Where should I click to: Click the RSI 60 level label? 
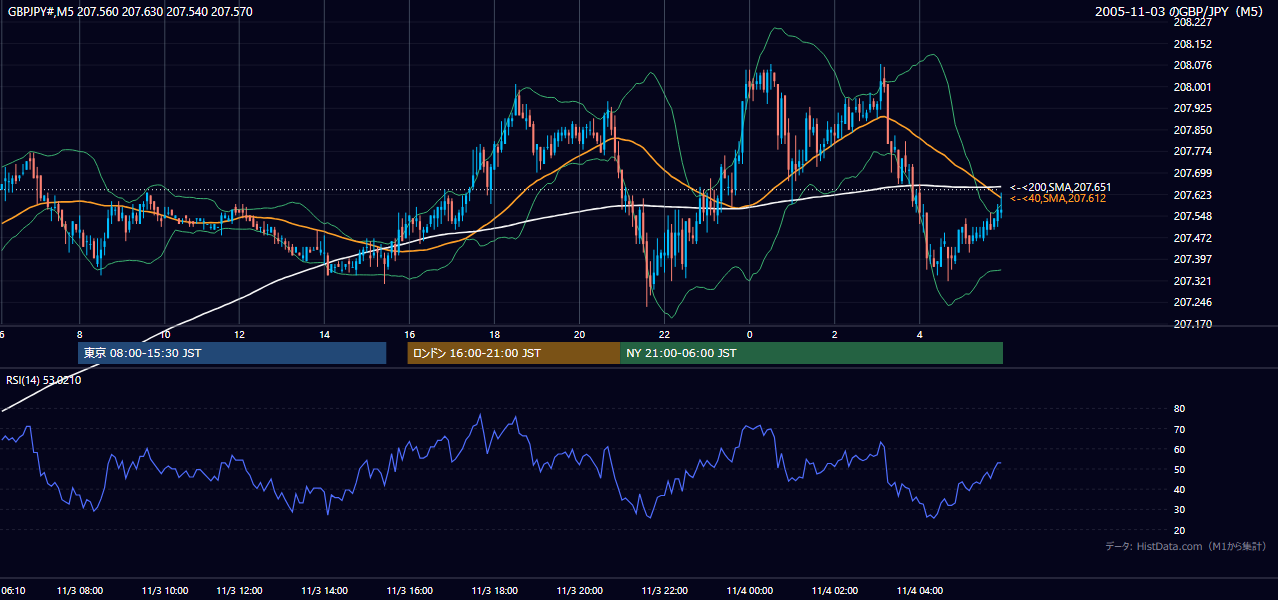(x=1179, y=449)
